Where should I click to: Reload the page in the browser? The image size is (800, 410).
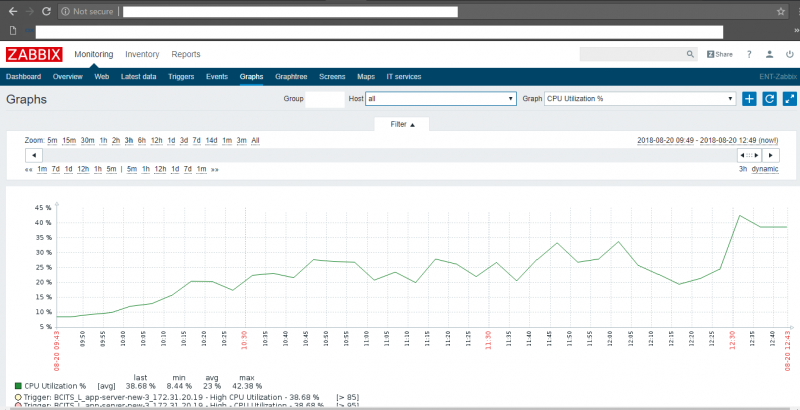[x=47, y=12]
